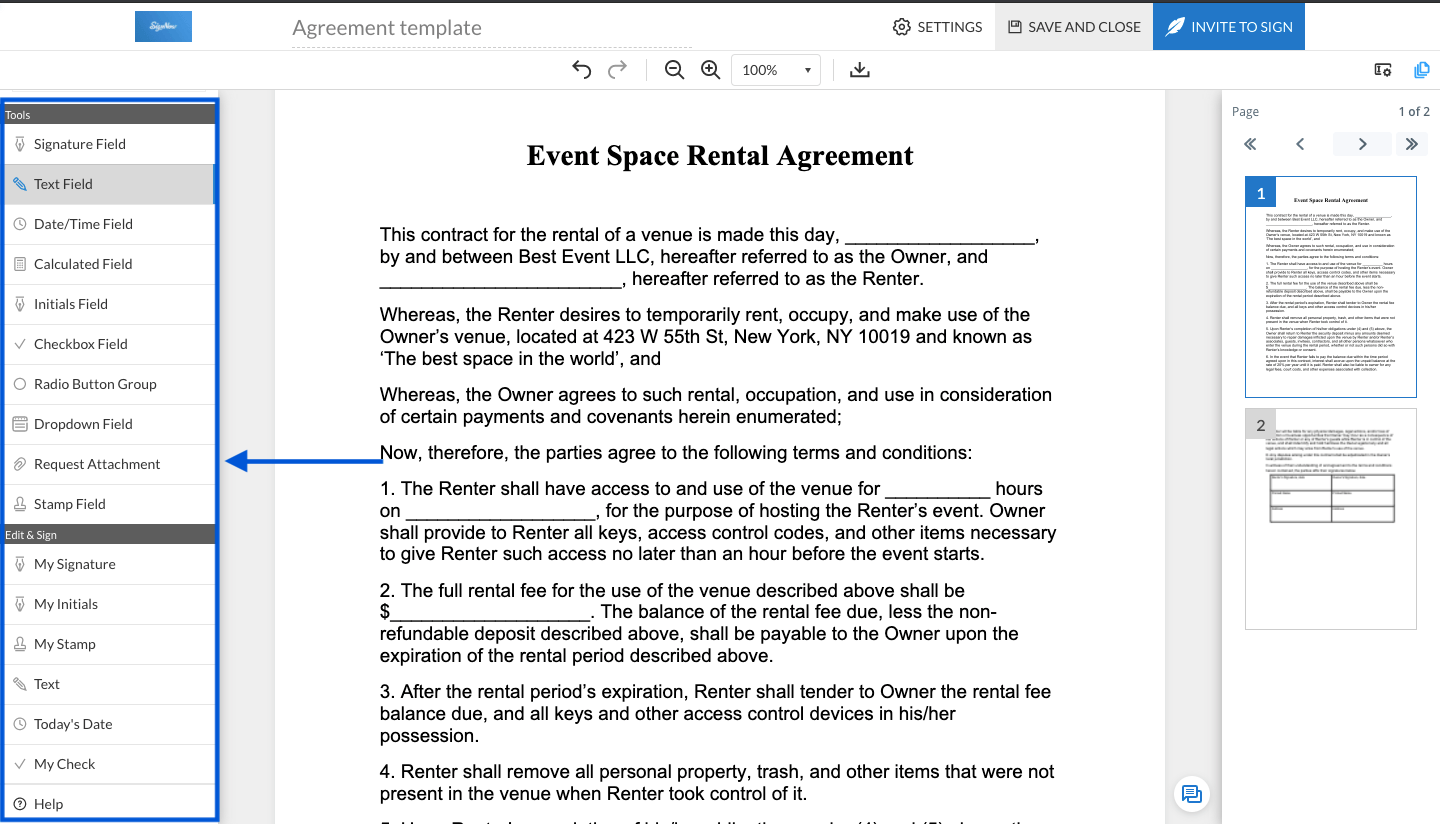
Task: Open the zoom percentage dropdown
Action: 775,70
